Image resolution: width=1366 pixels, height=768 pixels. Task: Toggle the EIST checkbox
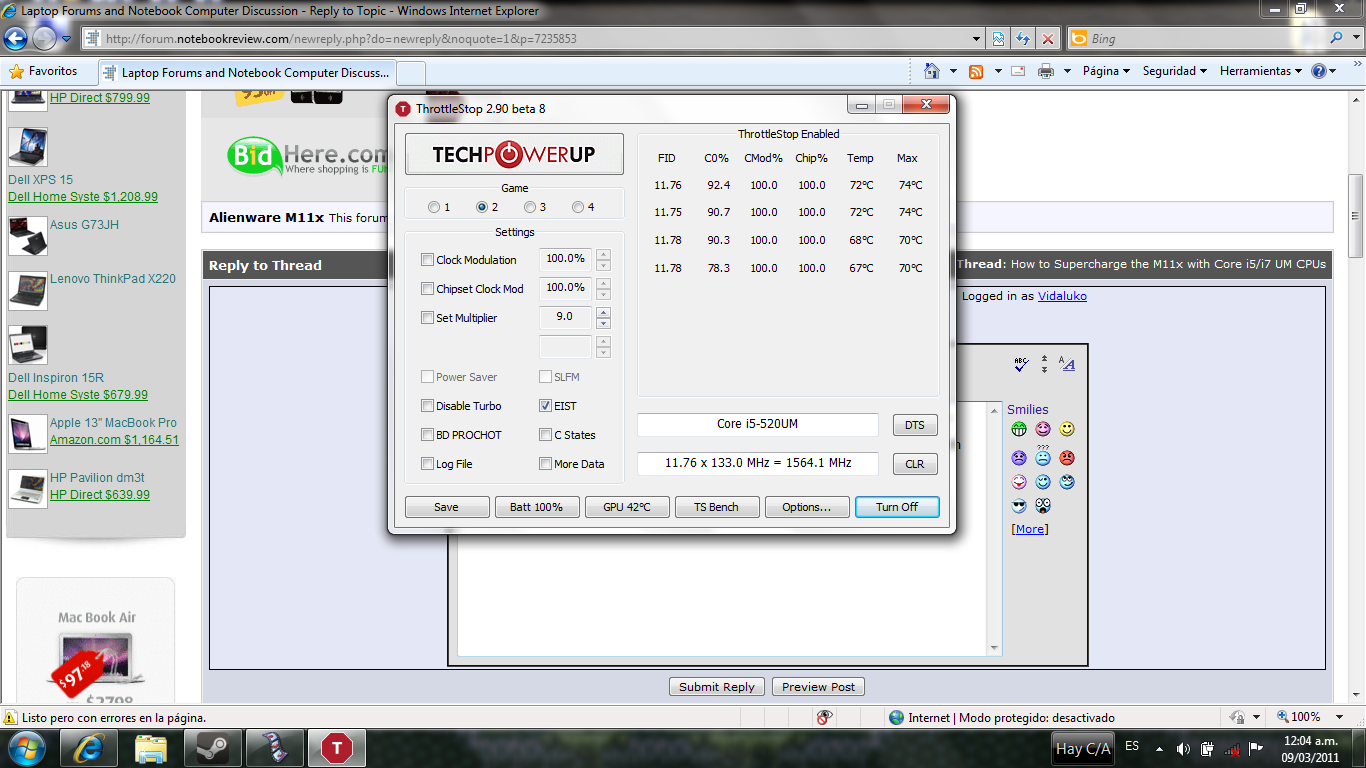pos(545,406)
